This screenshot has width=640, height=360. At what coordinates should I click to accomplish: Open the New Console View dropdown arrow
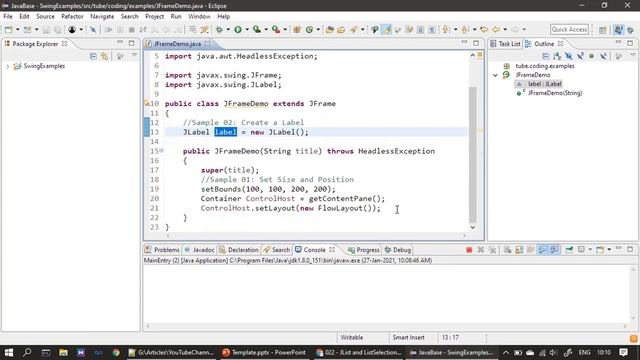click(609, 250)
